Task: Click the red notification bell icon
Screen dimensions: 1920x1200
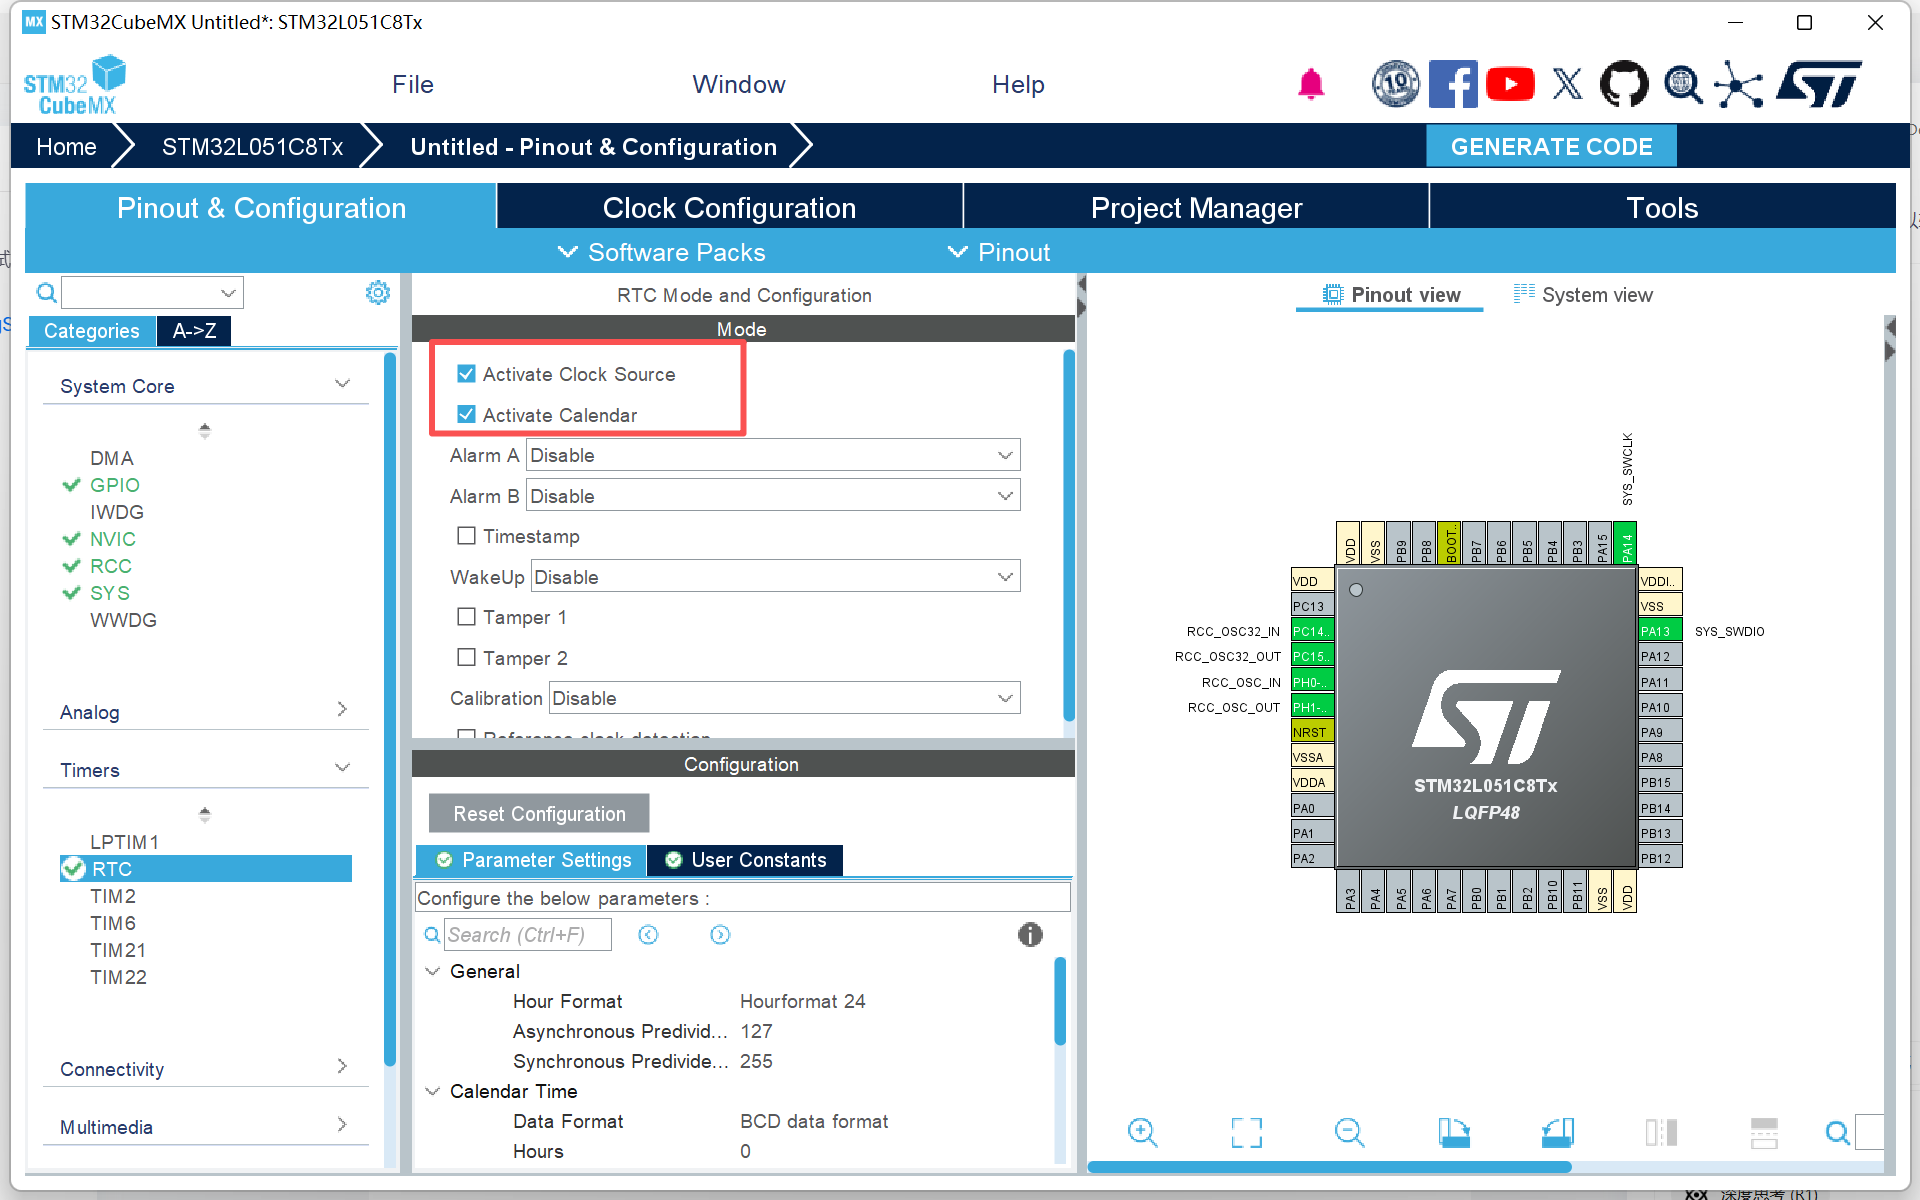Action: tap(1311, 85)
